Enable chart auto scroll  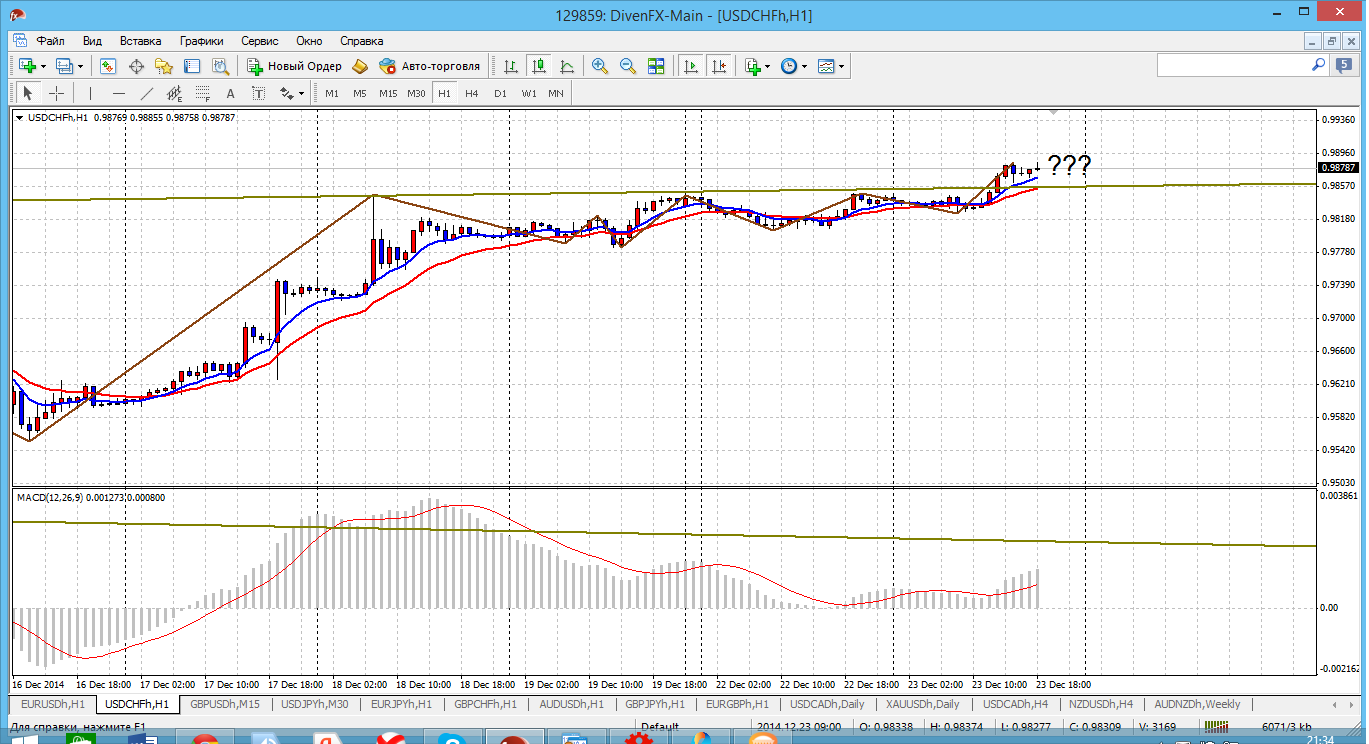[x=690, y=66]
